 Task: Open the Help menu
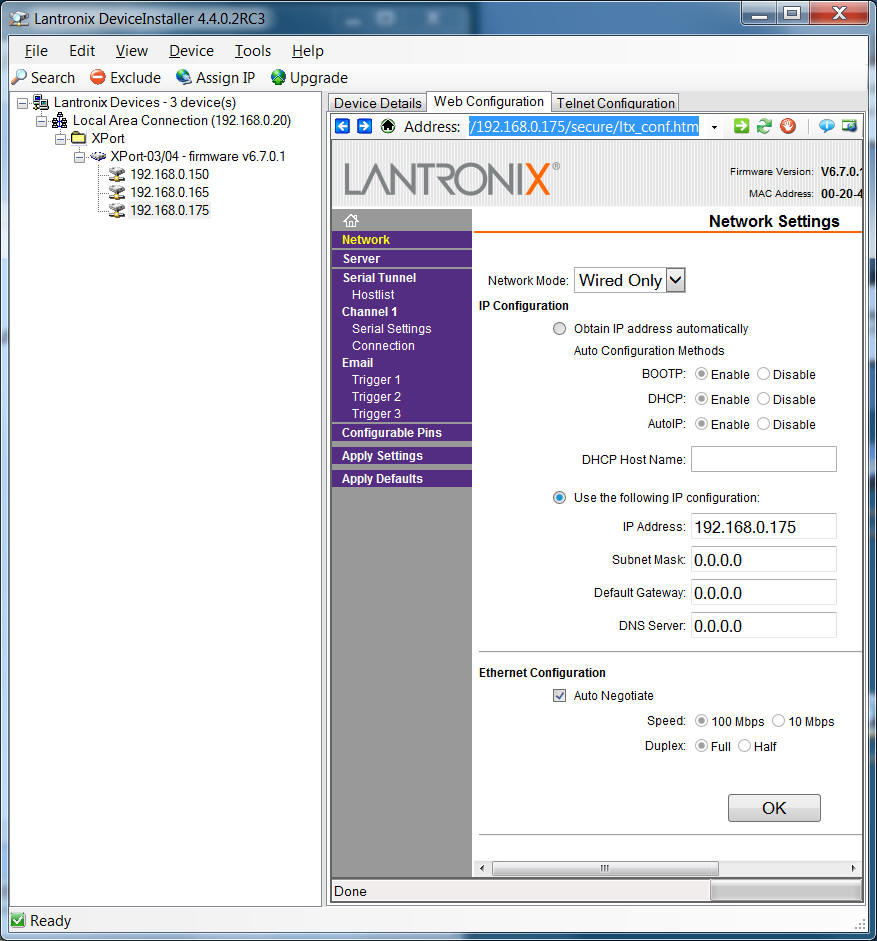307,51
